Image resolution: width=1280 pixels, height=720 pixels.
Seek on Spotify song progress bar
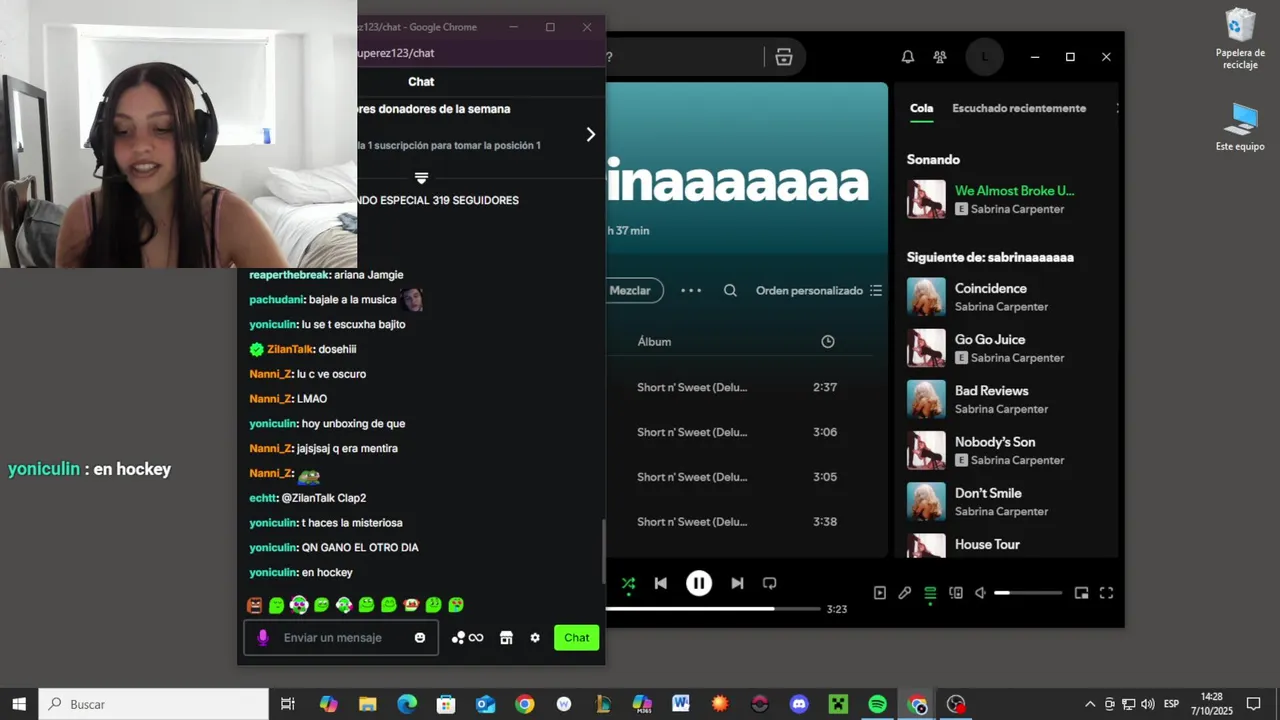pyautogui.click(x=713, y=608)
